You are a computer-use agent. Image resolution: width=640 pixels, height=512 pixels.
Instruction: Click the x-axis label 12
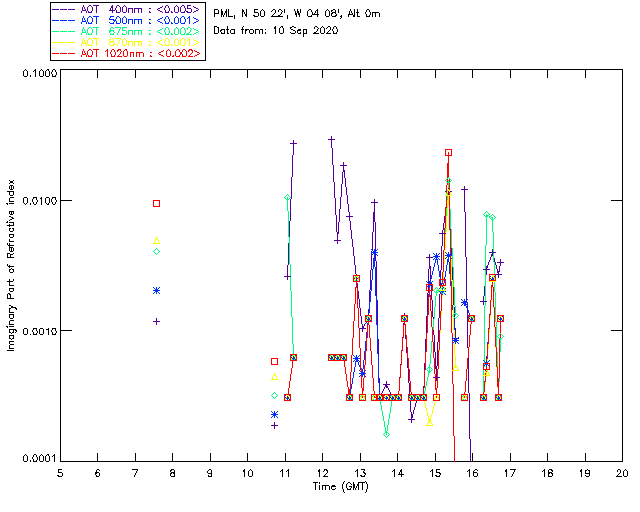pyautogui.click(x=322, y=473)
